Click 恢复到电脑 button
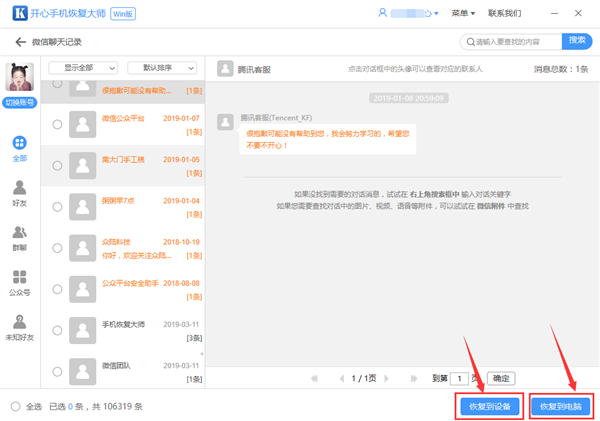This screenshot has width=600, height=421. click(x=561, y=406)
